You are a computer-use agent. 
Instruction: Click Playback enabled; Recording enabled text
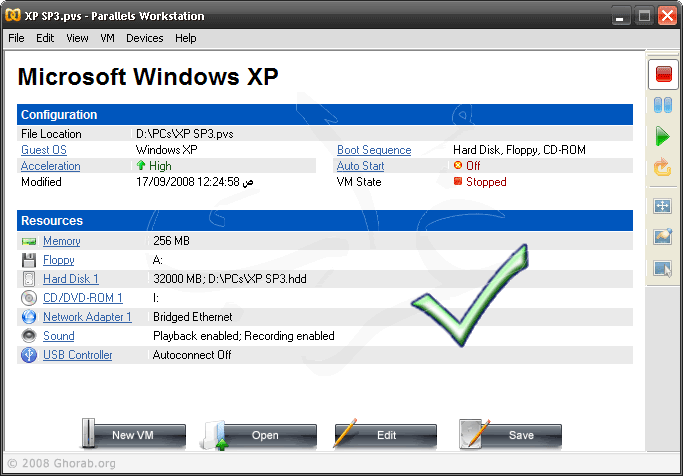pyautogui.click(x=243, y=336)
